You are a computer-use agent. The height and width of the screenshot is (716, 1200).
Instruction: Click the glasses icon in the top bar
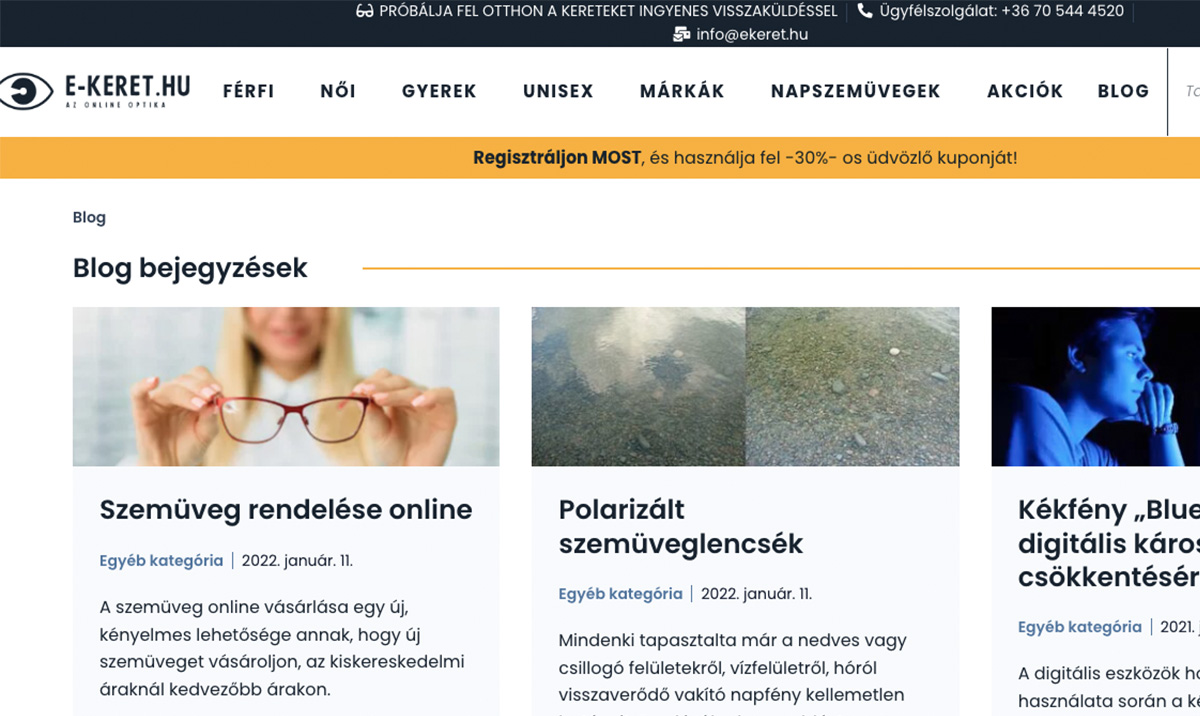365,12
